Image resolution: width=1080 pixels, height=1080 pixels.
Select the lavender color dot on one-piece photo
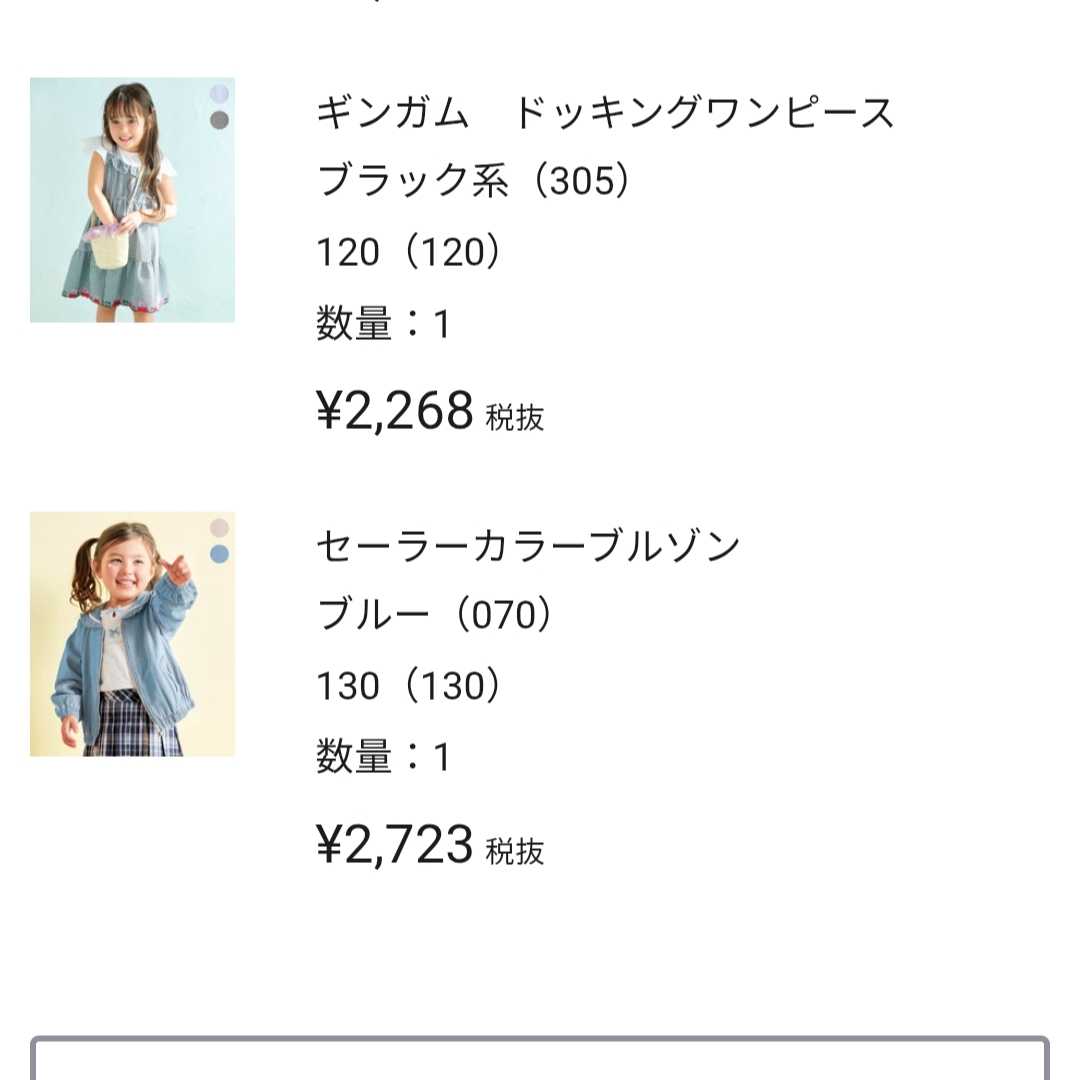click(219, 93)
